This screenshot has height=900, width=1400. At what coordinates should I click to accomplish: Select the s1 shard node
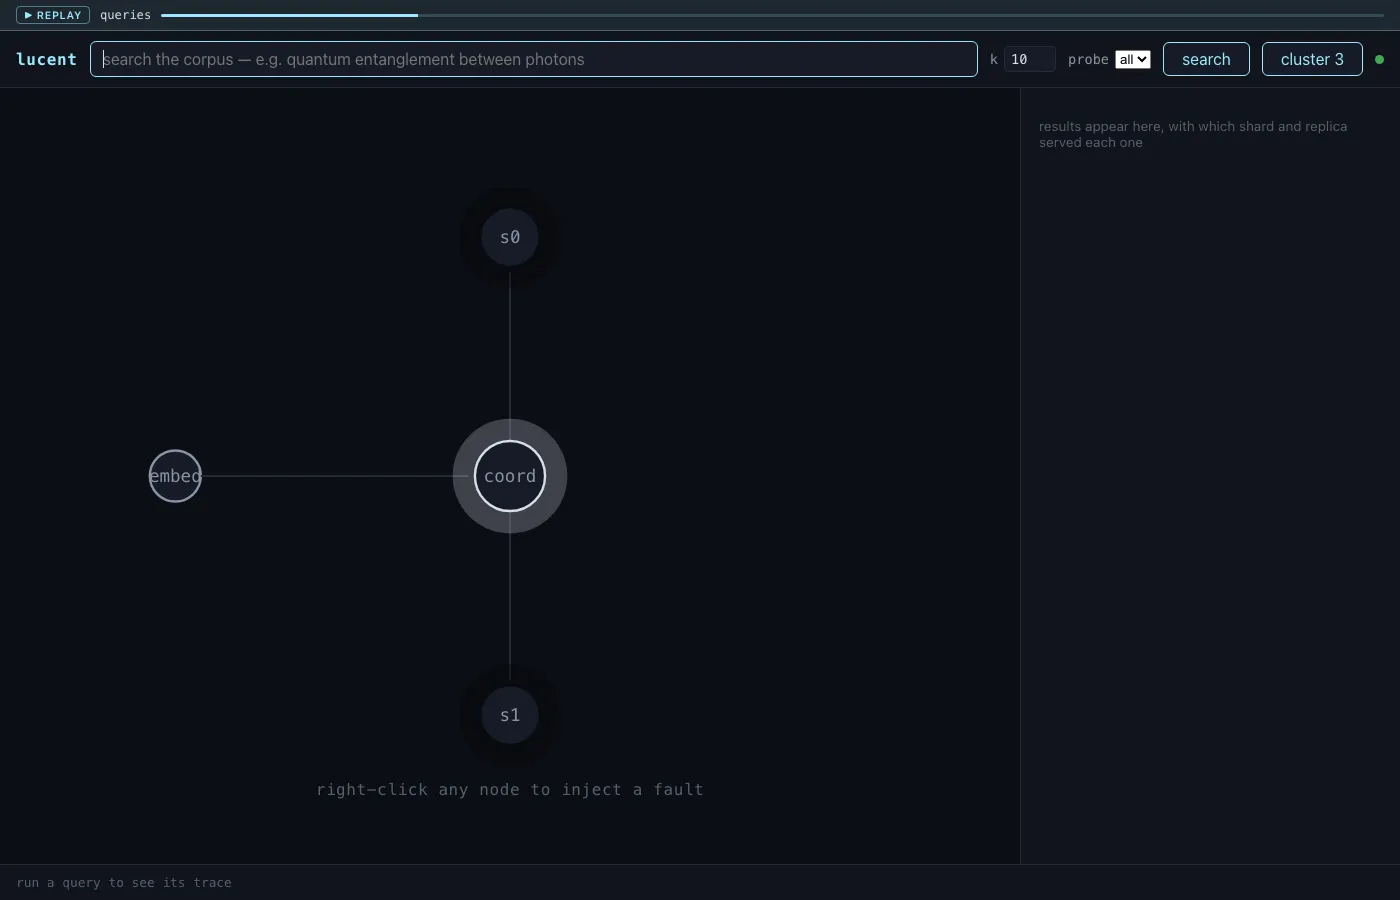click(510, 715)
